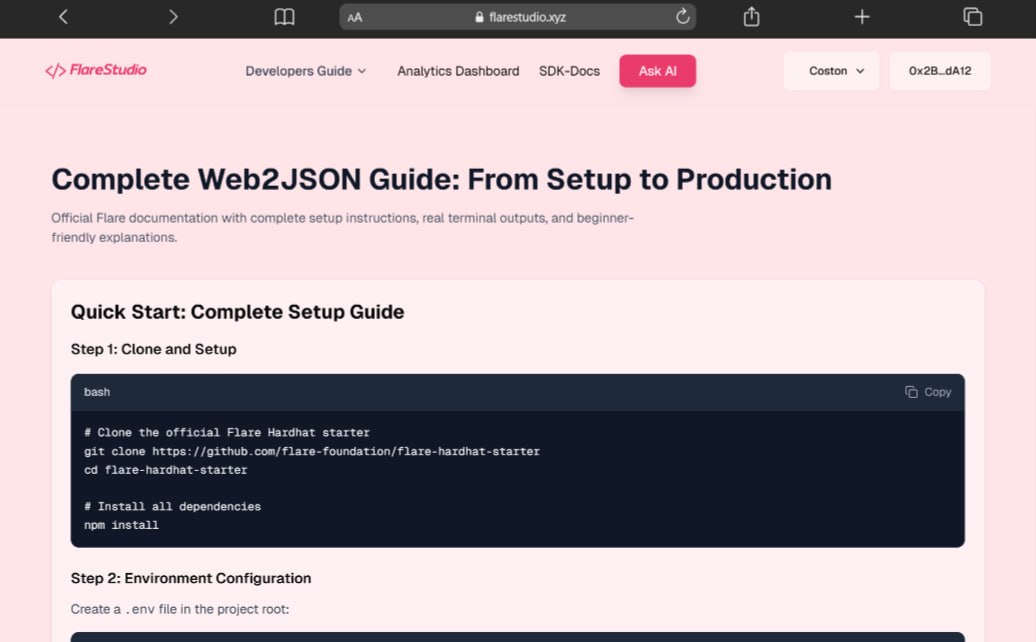This screenshot has height=642, width=1036.
Task: Tap the padlock icon in address bar
Action: click(x=479, y=17)
